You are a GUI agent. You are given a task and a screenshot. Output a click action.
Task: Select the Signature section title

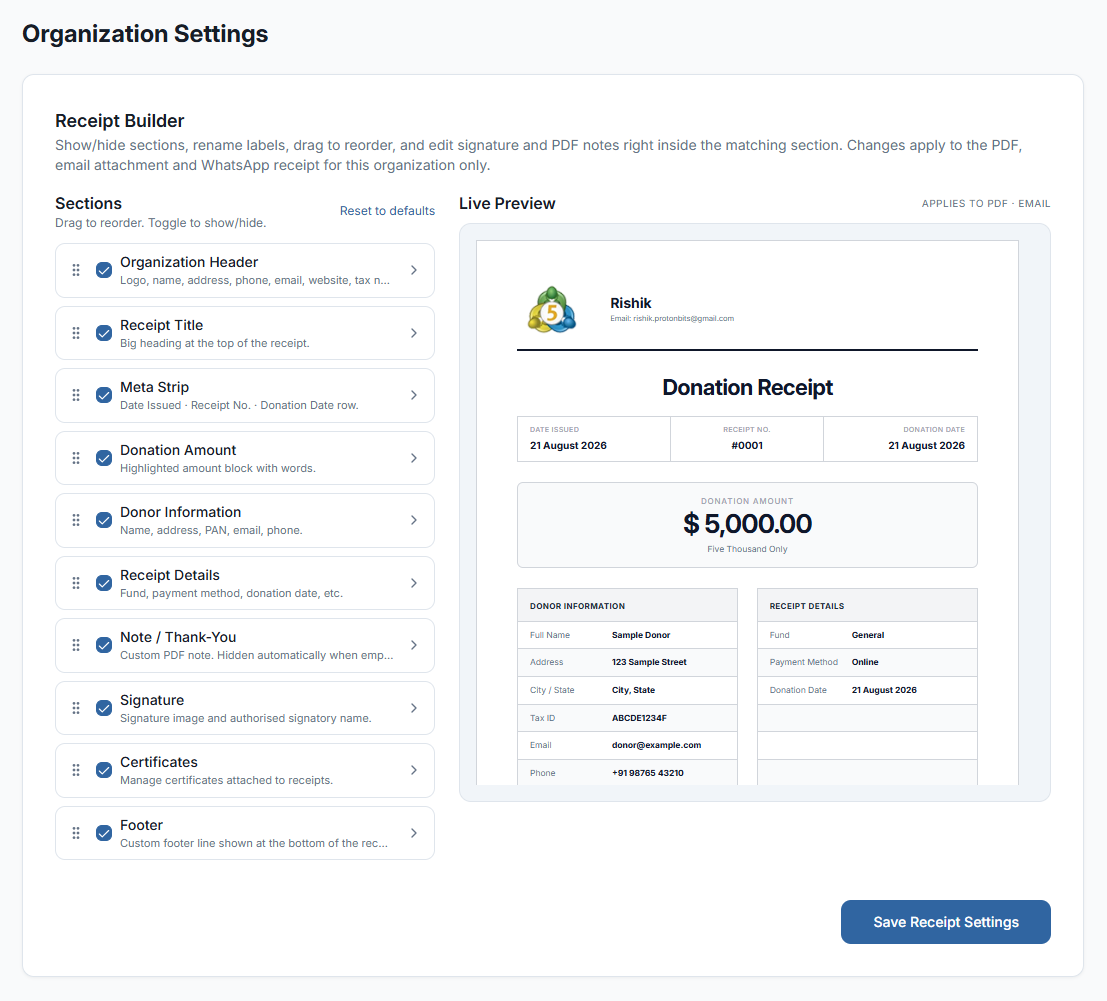[x=152, y=700]
